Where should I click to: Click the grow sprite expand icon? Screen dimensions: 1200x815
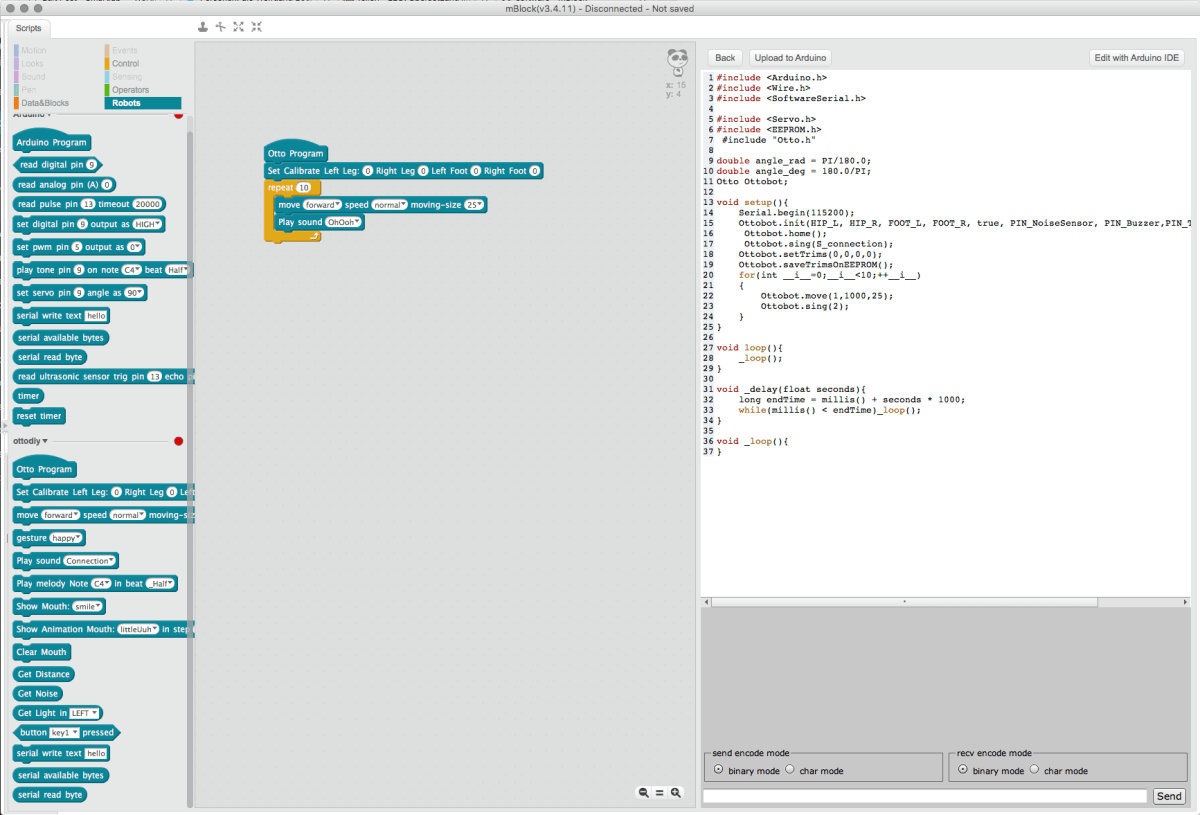pos(239,27)
